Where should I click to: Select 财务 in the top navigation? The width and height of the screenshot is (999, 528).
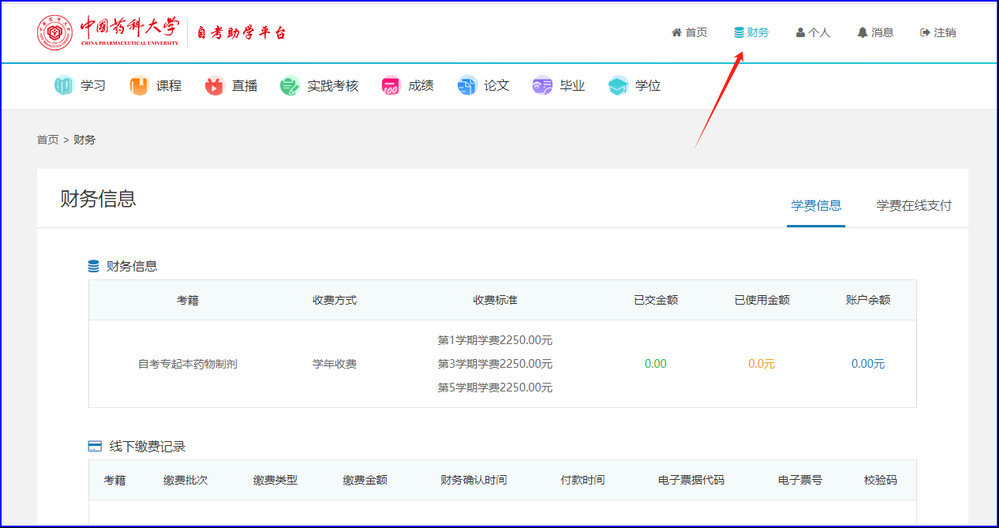tap(751, 32)
